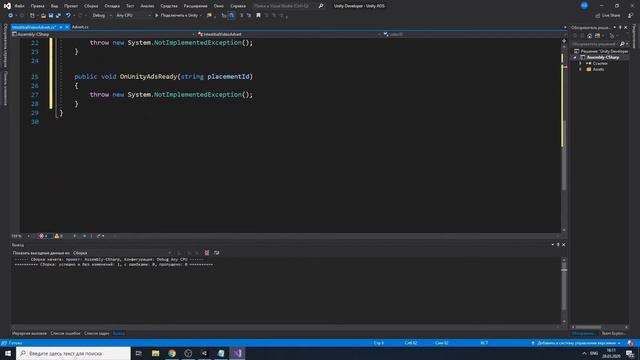Click the Save All icon
This screenshot has height=360, width=640.
tap(58, 16)
